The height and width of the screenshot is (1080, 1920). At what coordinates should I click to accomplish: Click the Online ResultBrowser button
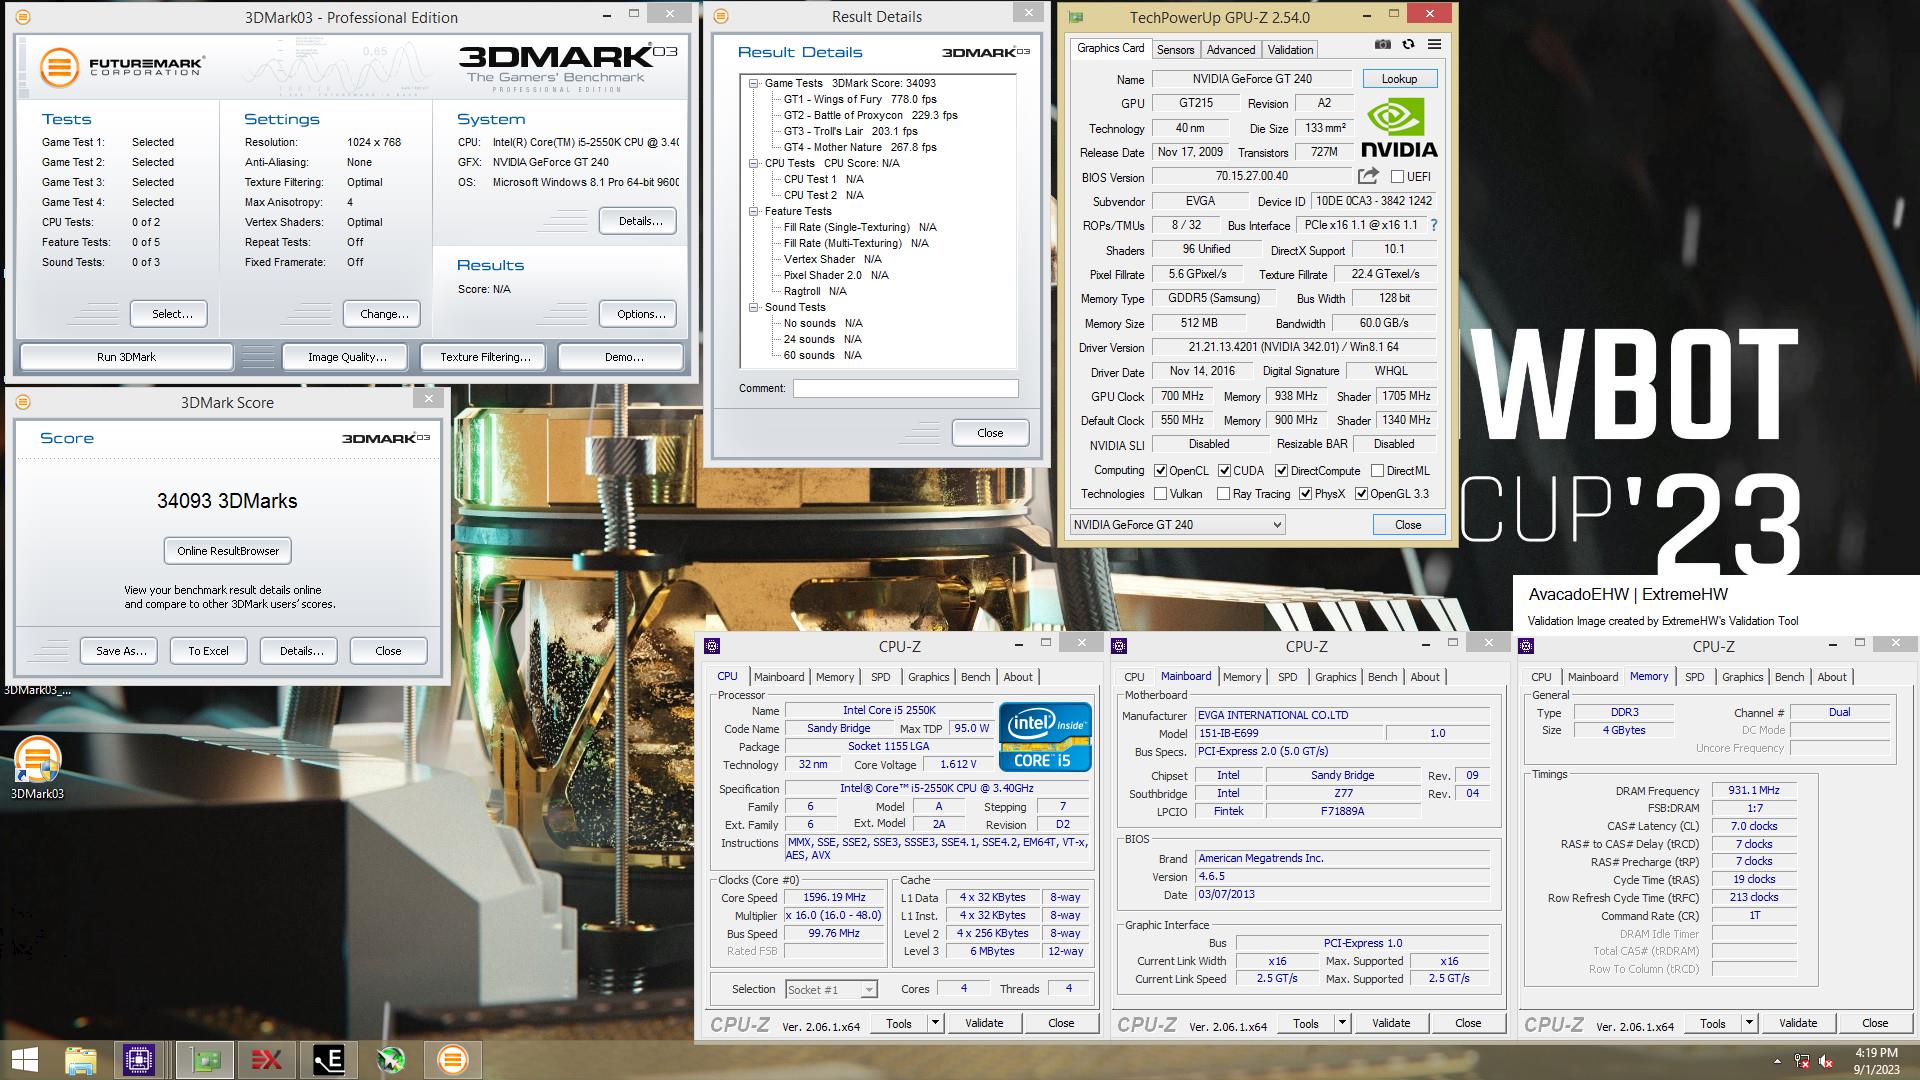point(228,551)
